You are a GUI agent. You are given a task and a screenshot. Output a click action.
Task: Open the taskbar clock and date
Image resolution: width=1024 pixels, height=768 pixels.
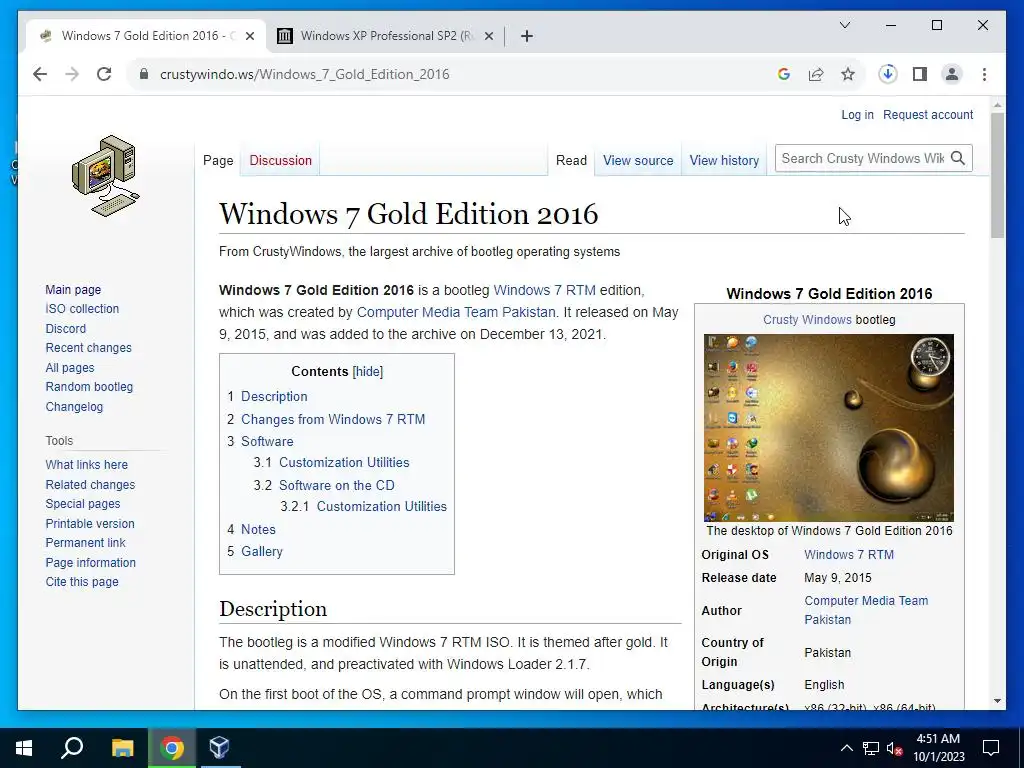pyautogui.click(x=938, y=748)
